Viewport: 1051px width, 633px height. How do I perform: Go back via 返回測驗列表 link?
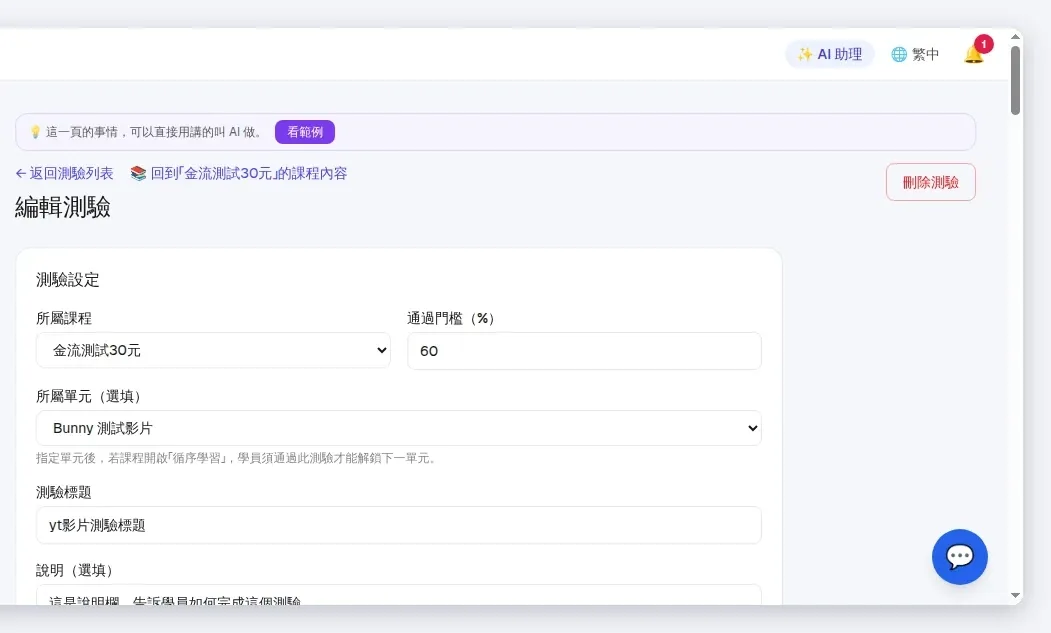[x=64, y=174]
